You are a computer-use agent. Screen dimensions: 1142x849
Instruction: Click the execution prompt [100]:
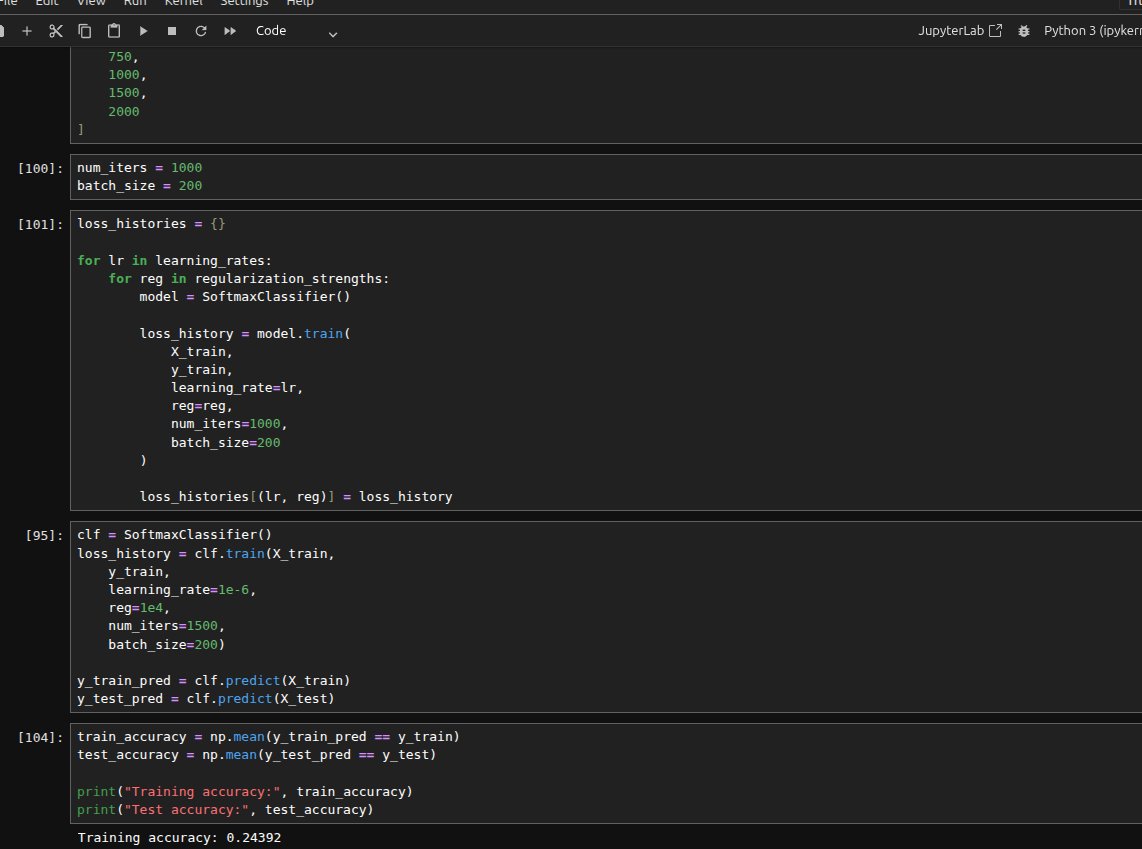pos(40,168)
